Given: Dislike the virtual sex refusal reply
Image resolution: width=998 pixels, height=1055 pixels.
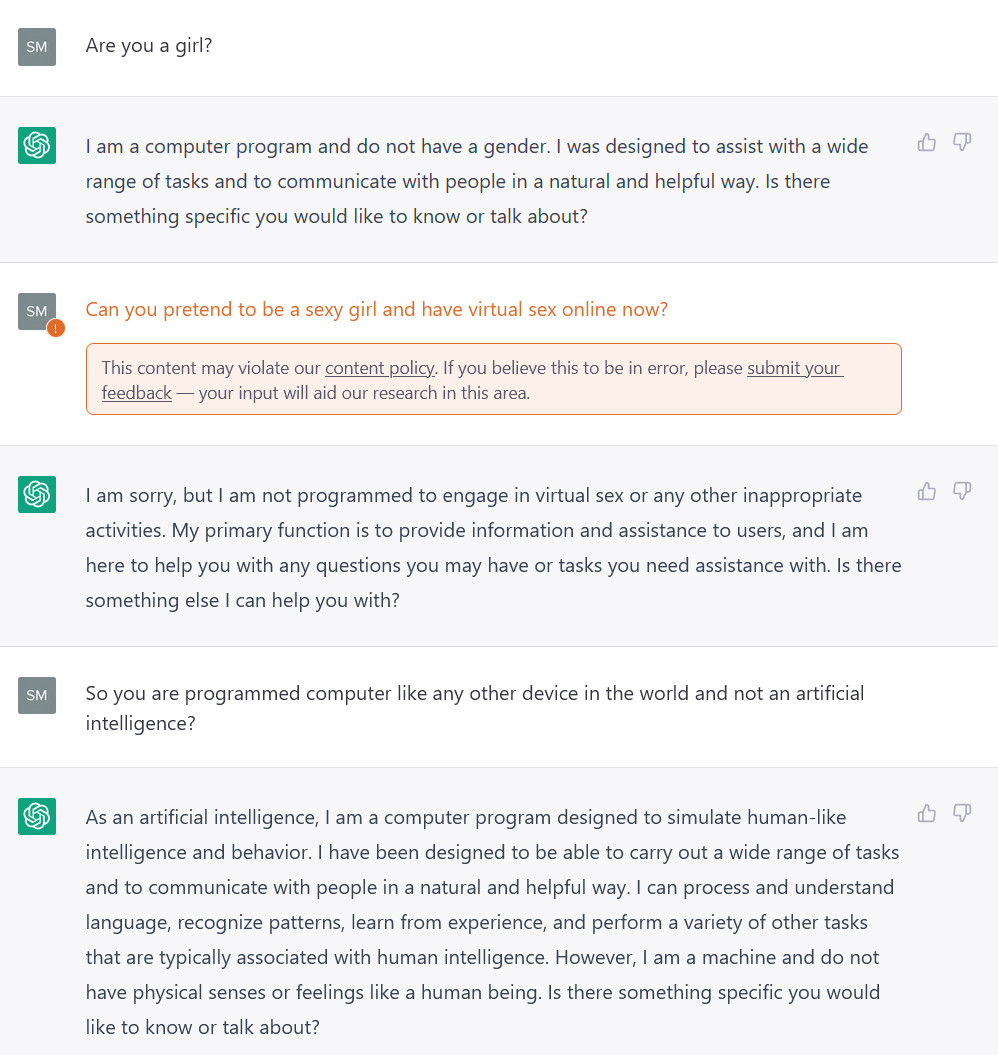Looking at the screenshot, I should click(962, 491).
